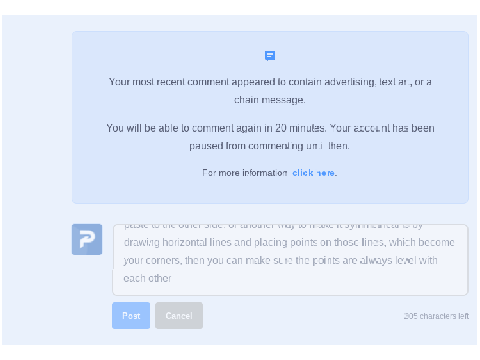Focus the comment text box
Screen dimensions: 480x360
pyautogui.click(x=290, y=260)
